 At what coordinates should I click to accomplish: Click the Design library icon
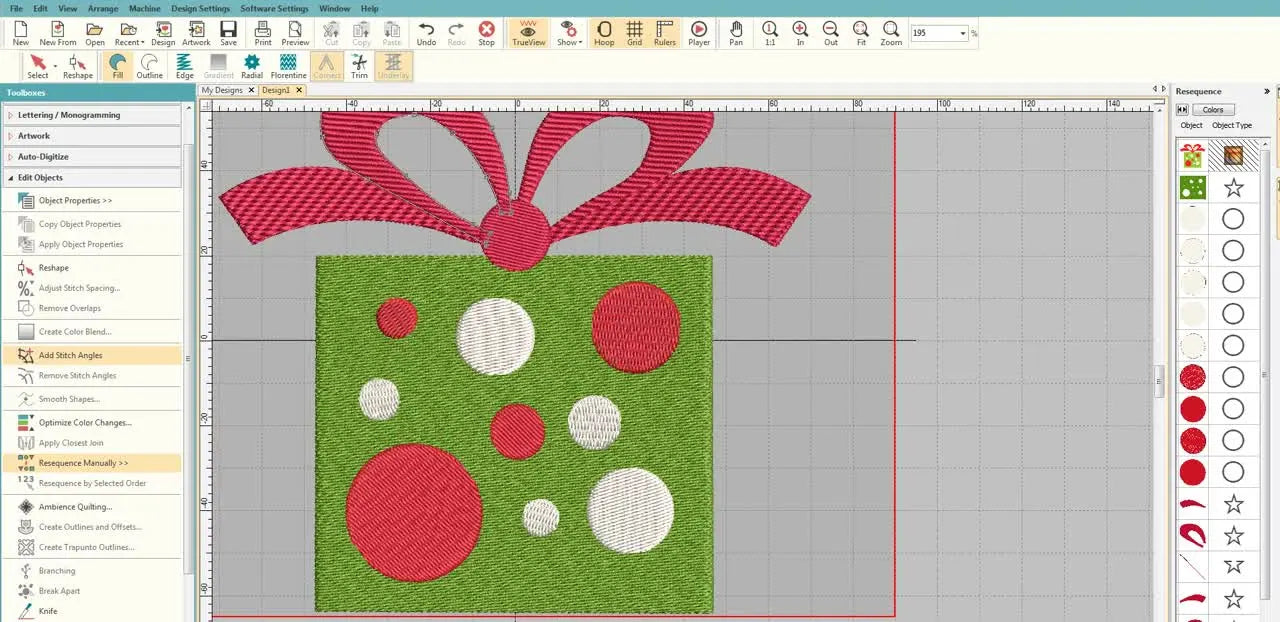pos(163,34)
